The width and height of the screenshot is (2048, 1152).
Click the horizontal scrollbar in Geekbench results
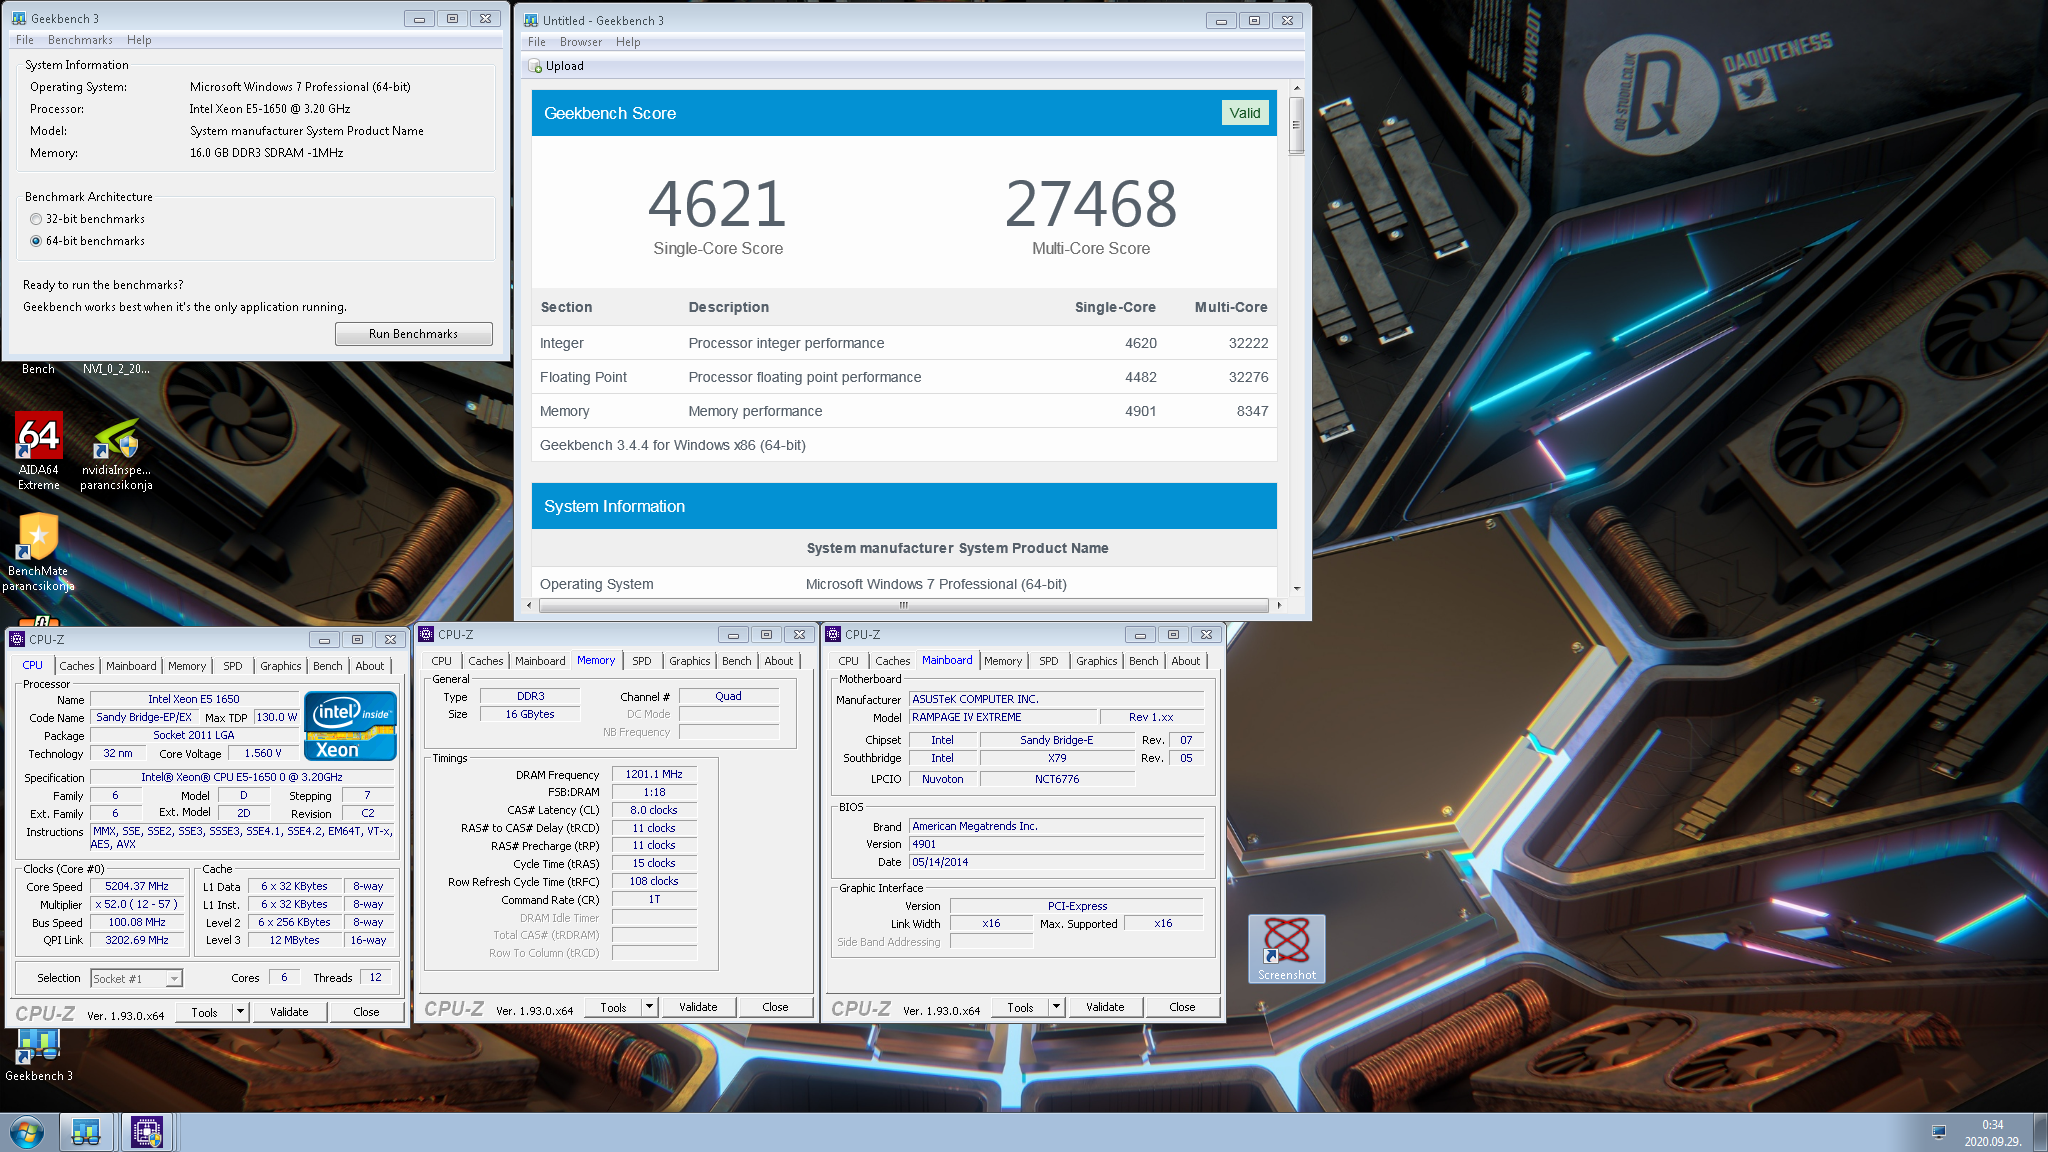pyautogui.click(x=903, y=605)
